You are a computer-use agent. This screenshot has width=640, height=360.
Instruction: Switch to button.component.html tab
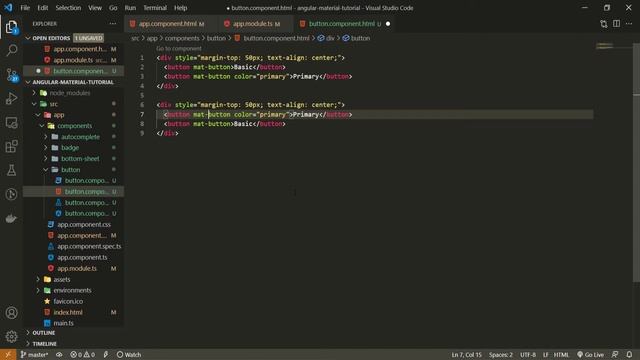click(342, 24)
